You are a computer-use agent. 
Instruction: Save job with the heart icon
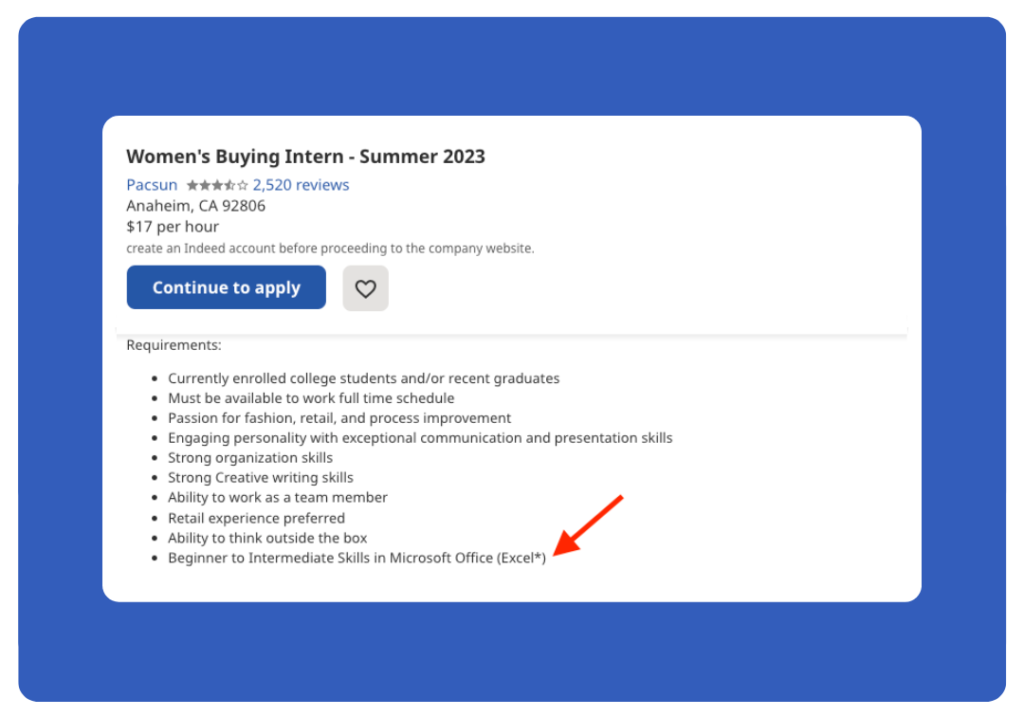pos(365,288)
